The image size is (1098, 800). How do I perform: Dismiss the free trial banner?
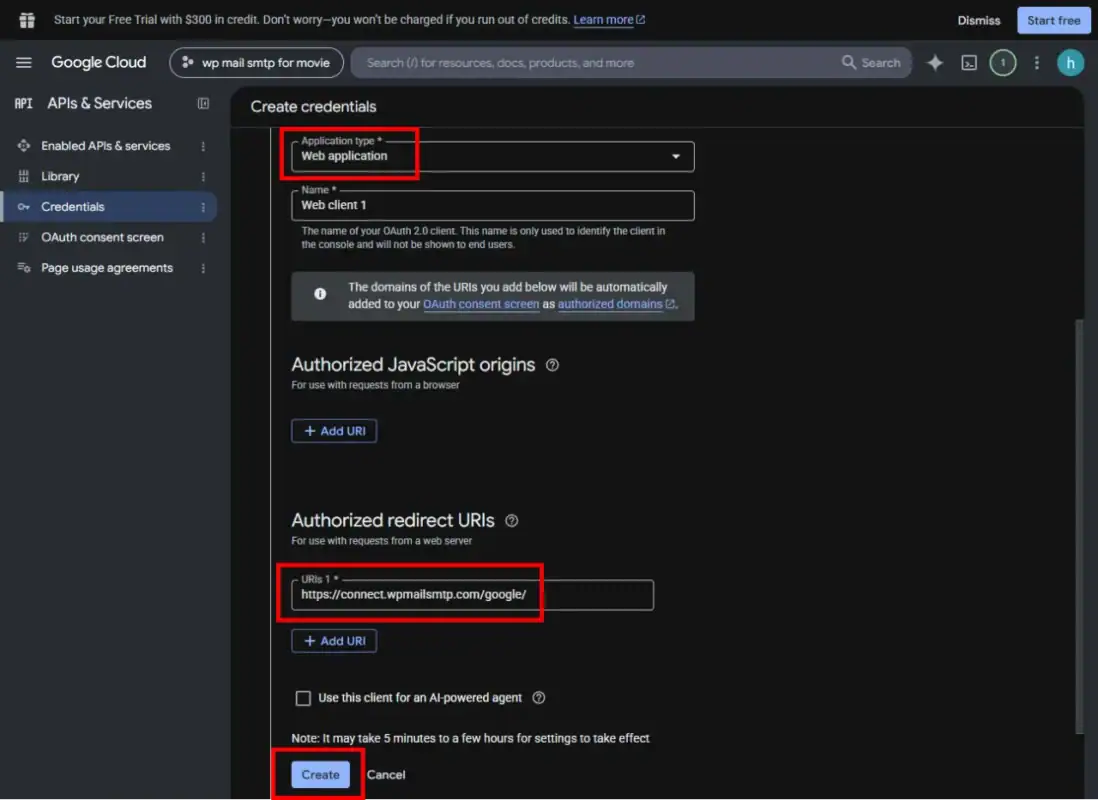point(978,20)
